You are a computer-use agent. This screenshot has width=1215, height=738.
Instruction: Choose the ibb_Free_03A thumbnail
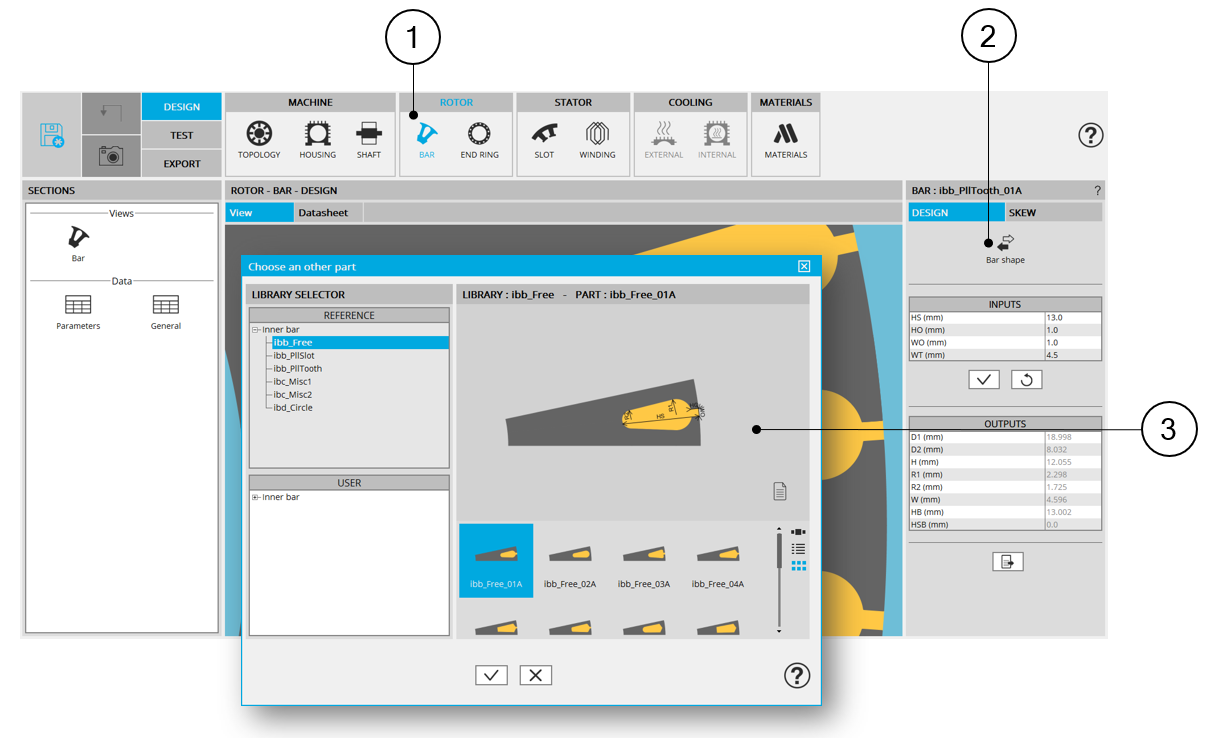click(x=643, y=562)
